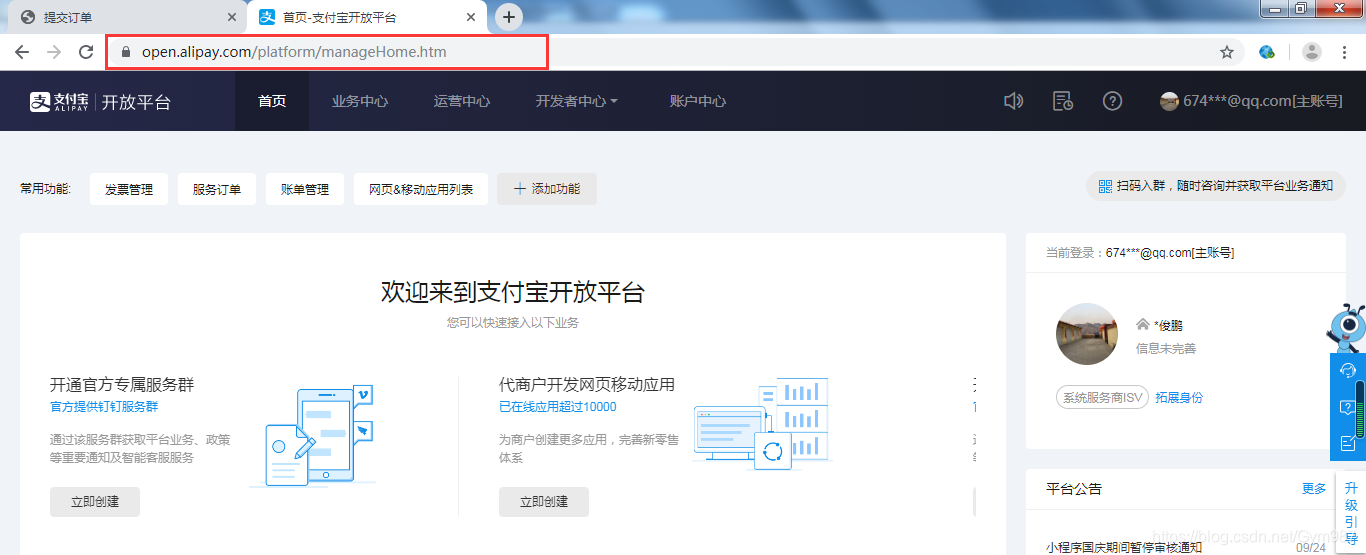Open the 运营中心 navigation item

(462, 101)
